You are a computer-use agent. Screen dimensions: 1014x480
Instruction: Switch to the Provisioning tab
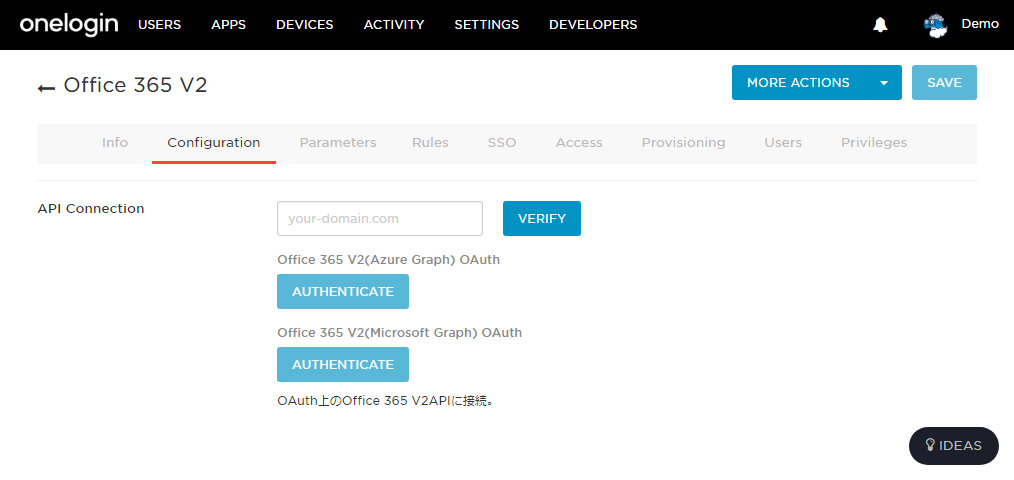click(x=684, y=143)
